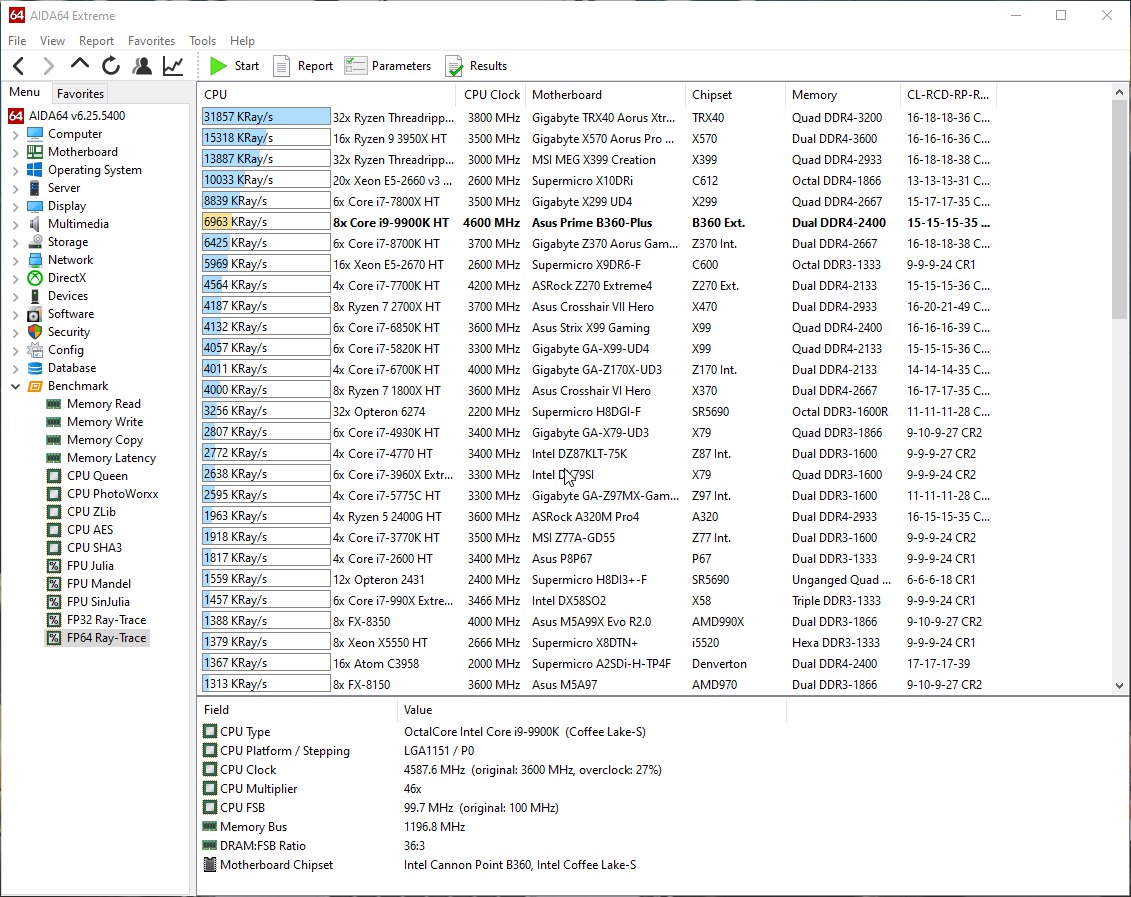Select the CPU SHA3 benchmark icon
The height and width of the screenshot is (897, 1131).
coord(53,548)
